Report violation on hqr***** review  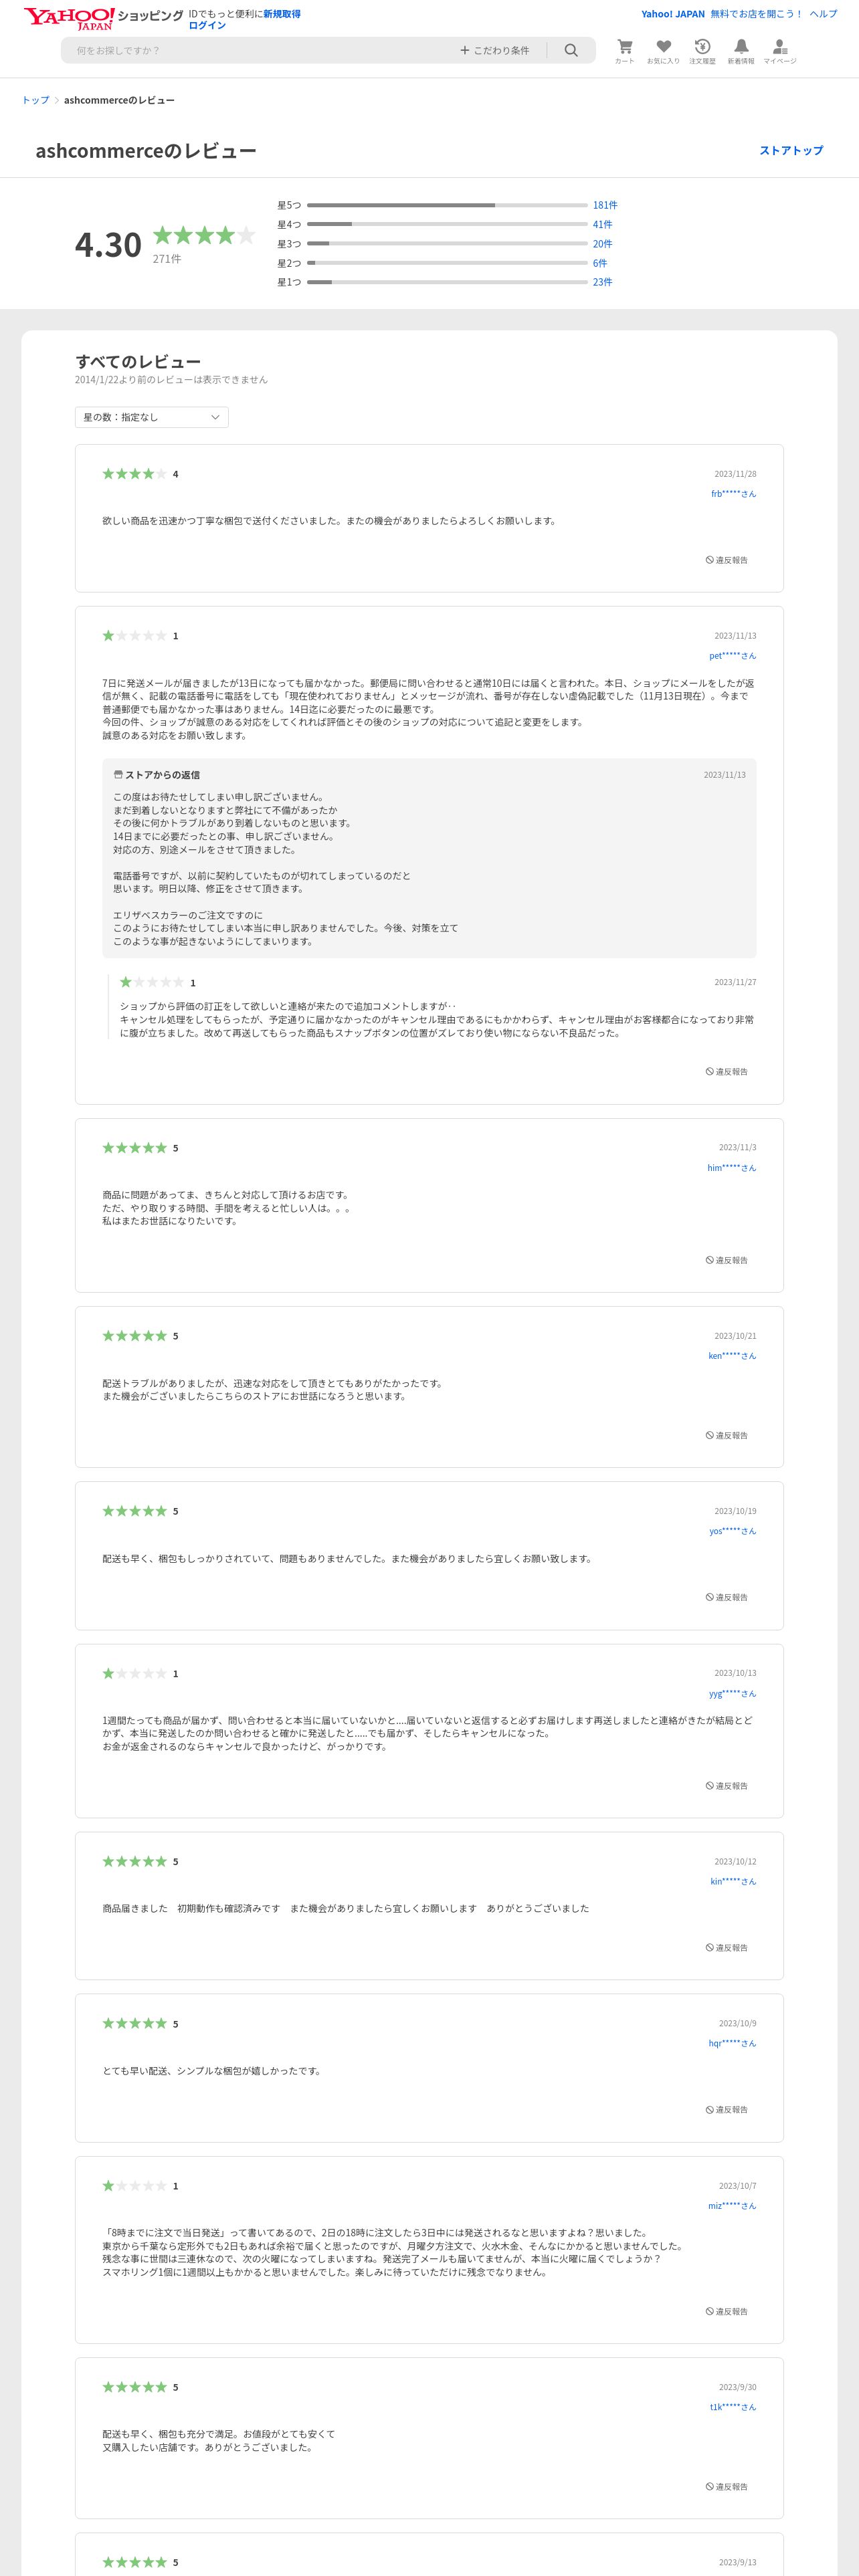pos(727,2110)
